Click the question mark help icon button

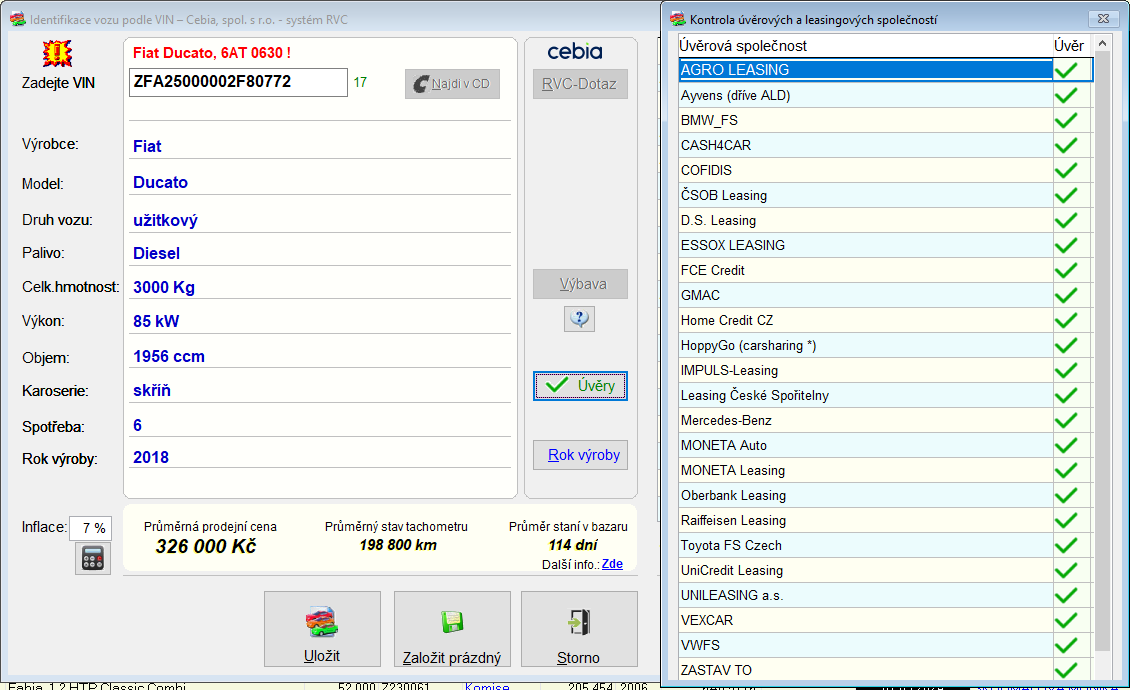pyautogui.click(x=579, y=318)
